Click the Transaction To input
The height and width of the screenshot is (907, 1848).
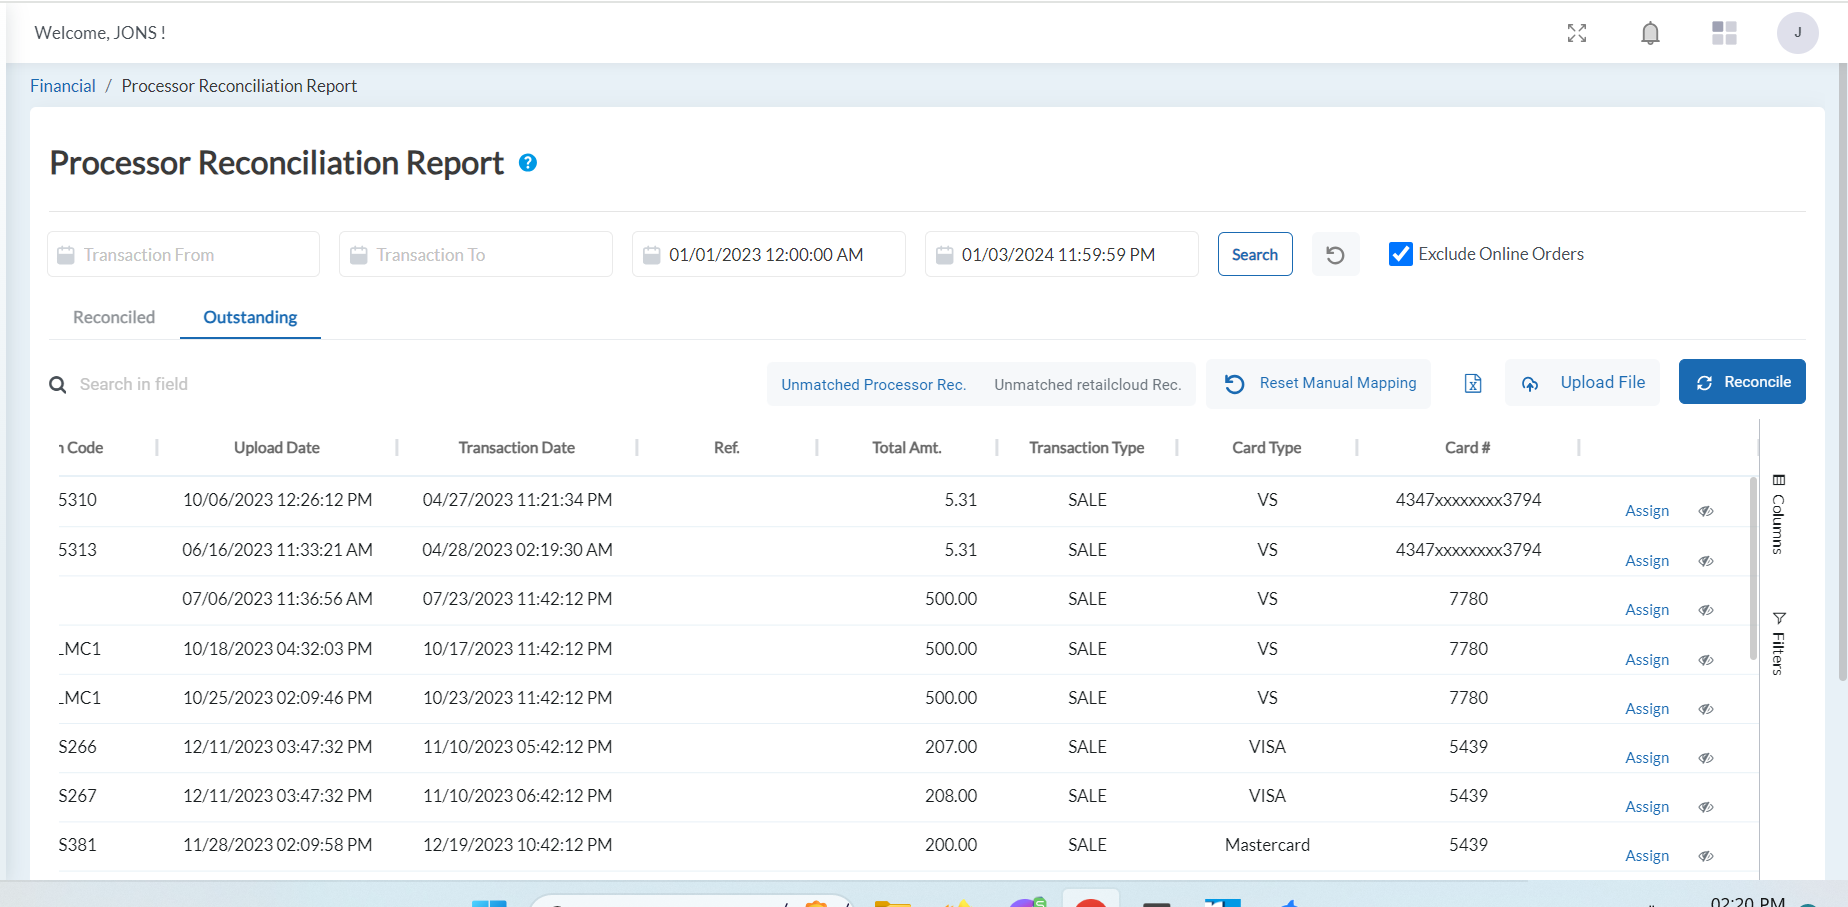click(476, 254)
